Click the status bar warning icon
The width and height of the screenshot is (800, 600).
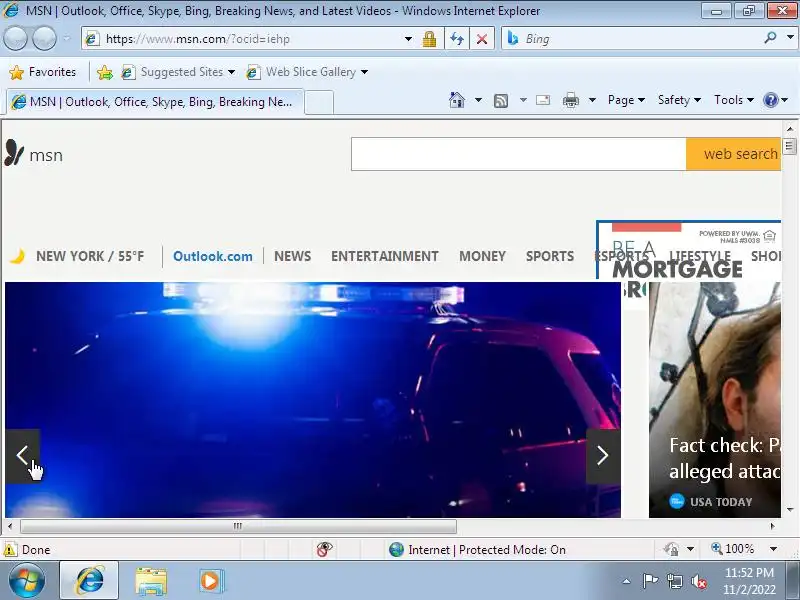10,549
